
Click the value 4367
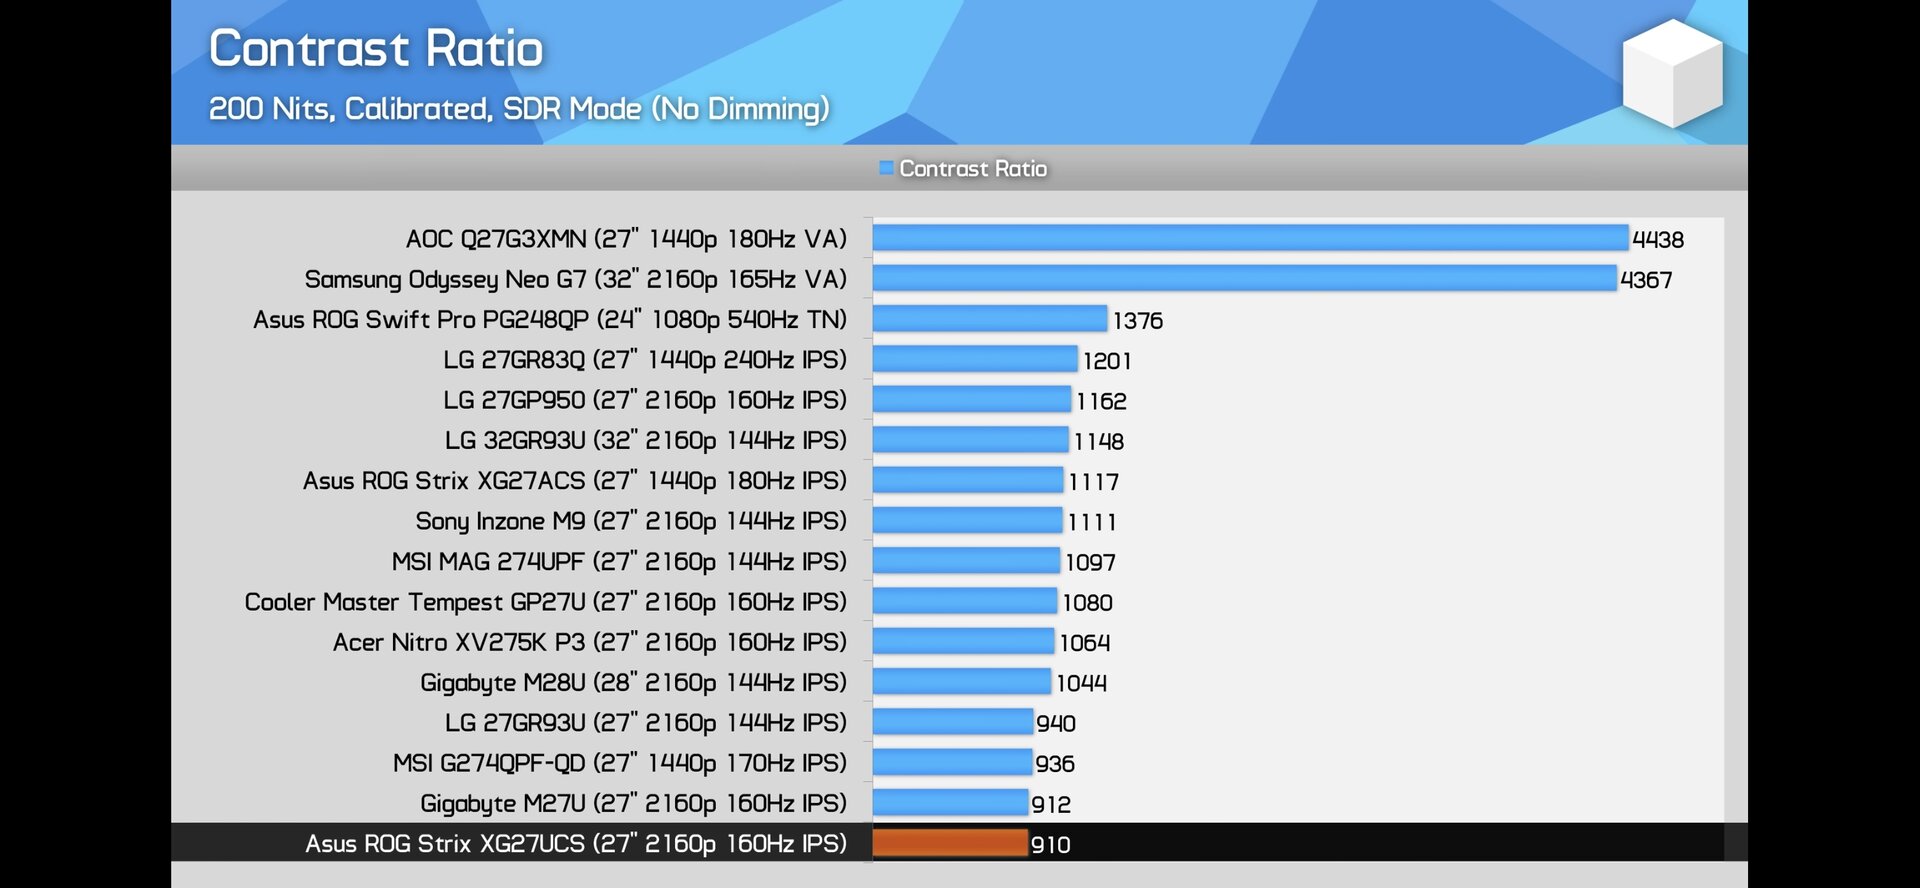point(1646,280)
